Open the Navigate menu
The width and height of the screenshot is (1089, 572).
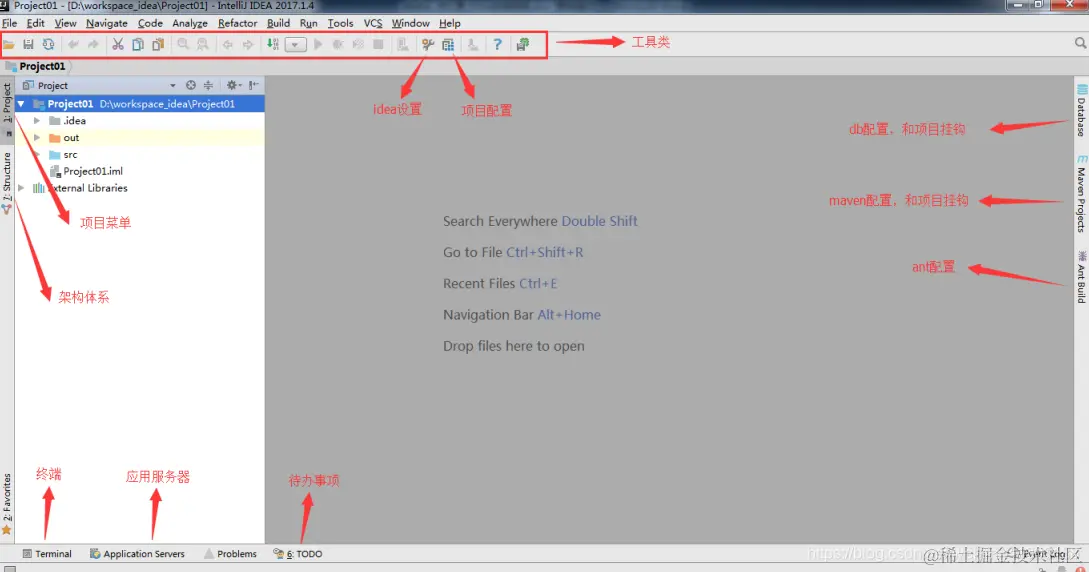coord(106,23)
